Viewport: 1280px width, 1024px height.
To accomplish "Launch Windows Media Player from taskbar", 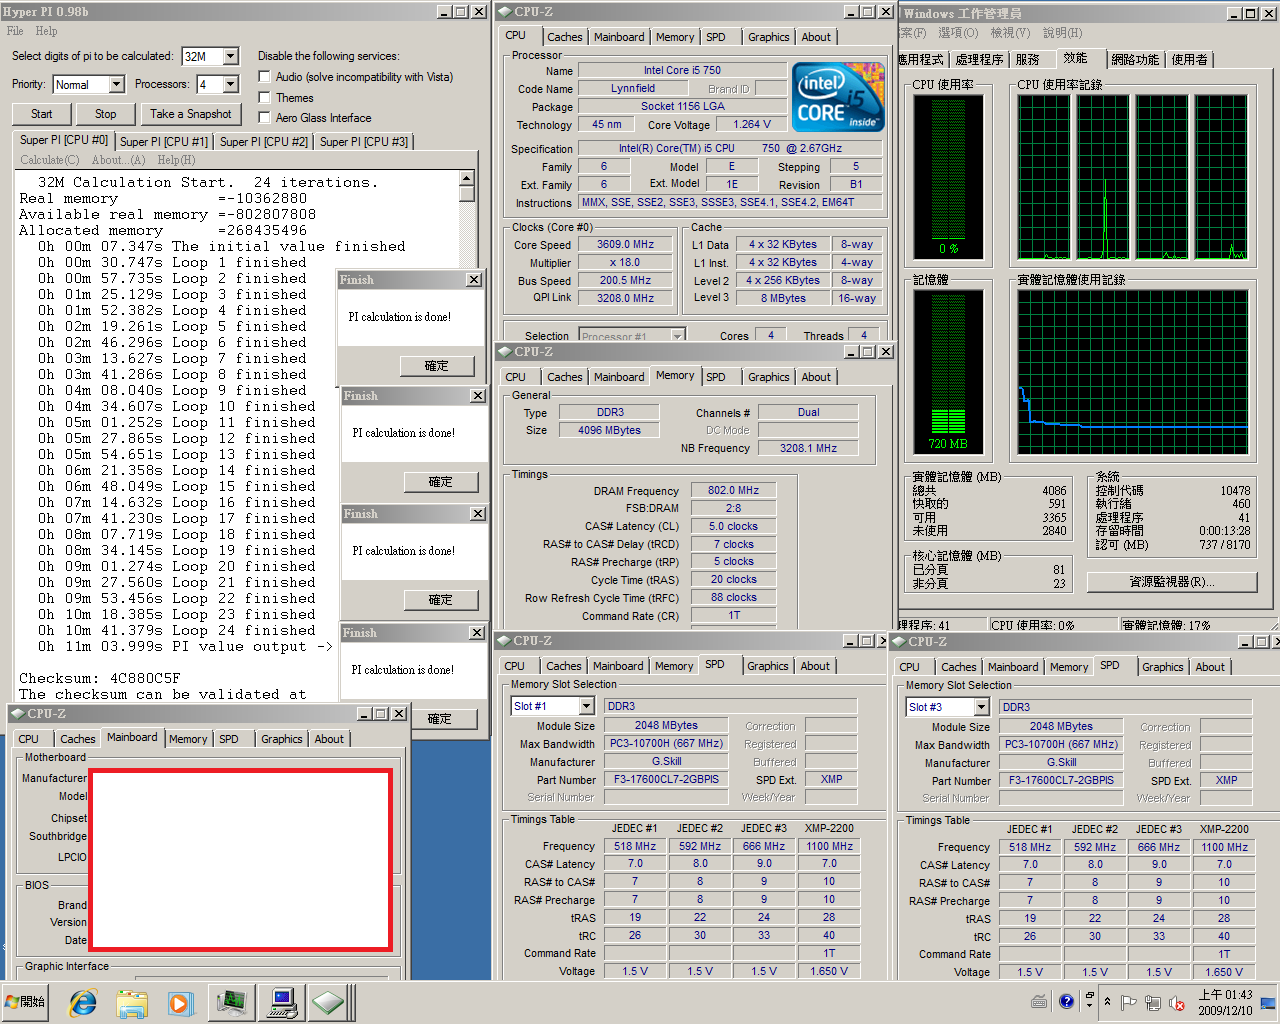I will point(180,1002).
